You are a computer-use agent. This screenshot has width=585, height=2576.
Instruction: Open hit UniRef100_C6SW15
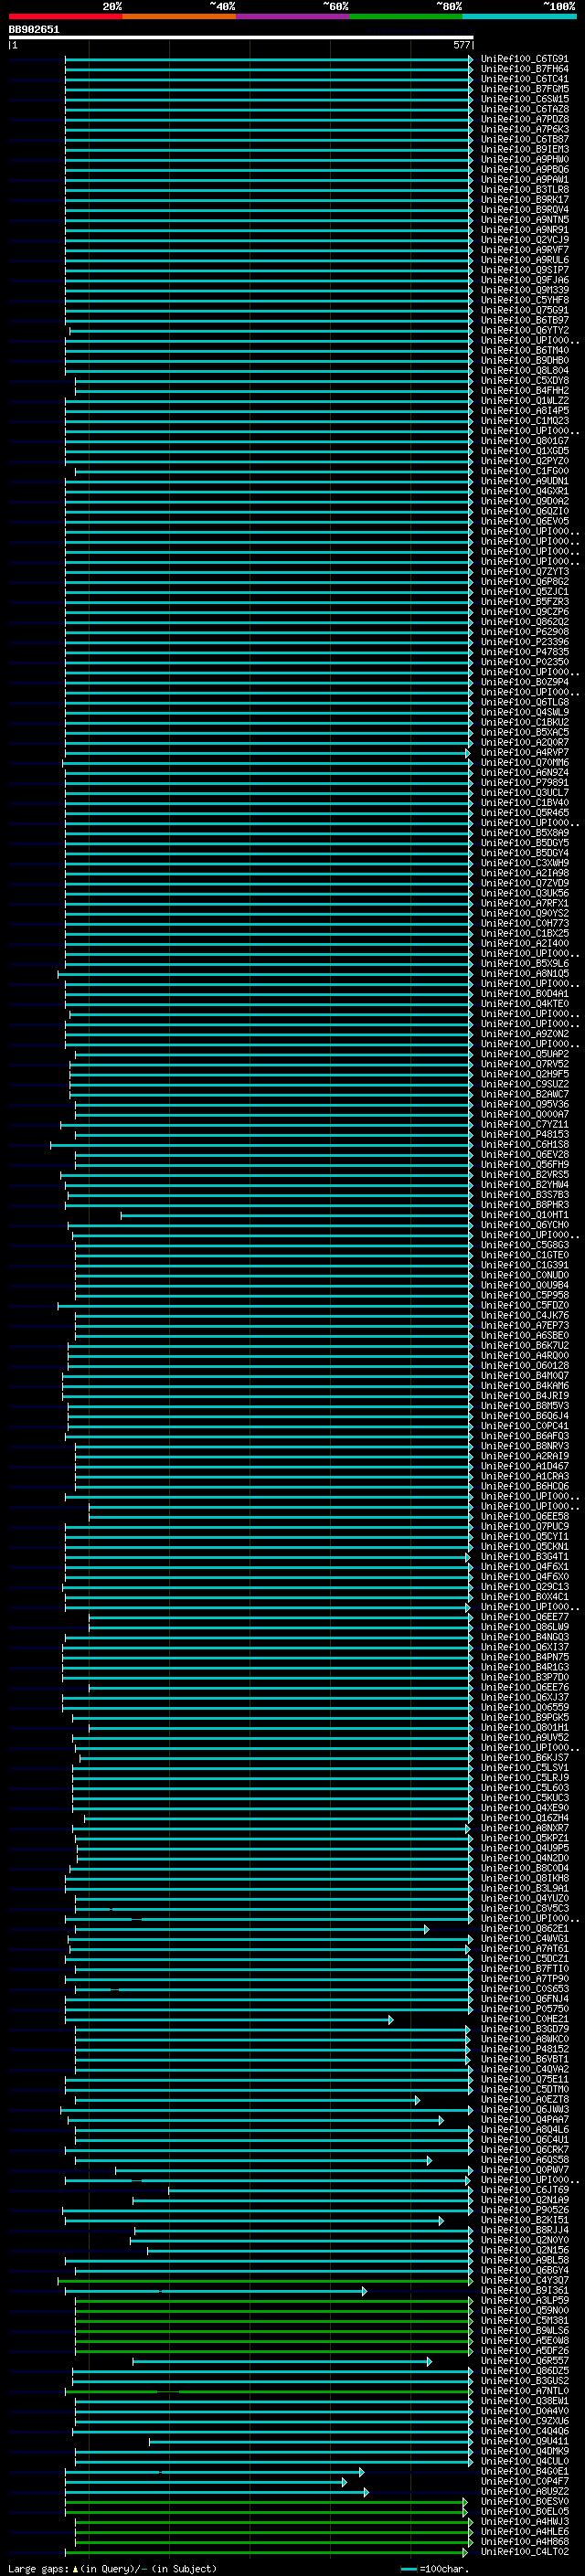click(x=525, y=100)
